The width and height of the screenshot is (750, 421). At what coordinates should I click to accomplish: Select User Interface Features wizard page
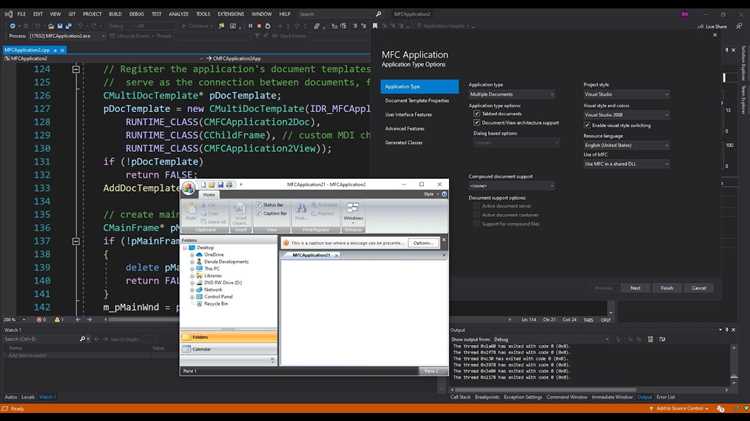pos(408,115)
